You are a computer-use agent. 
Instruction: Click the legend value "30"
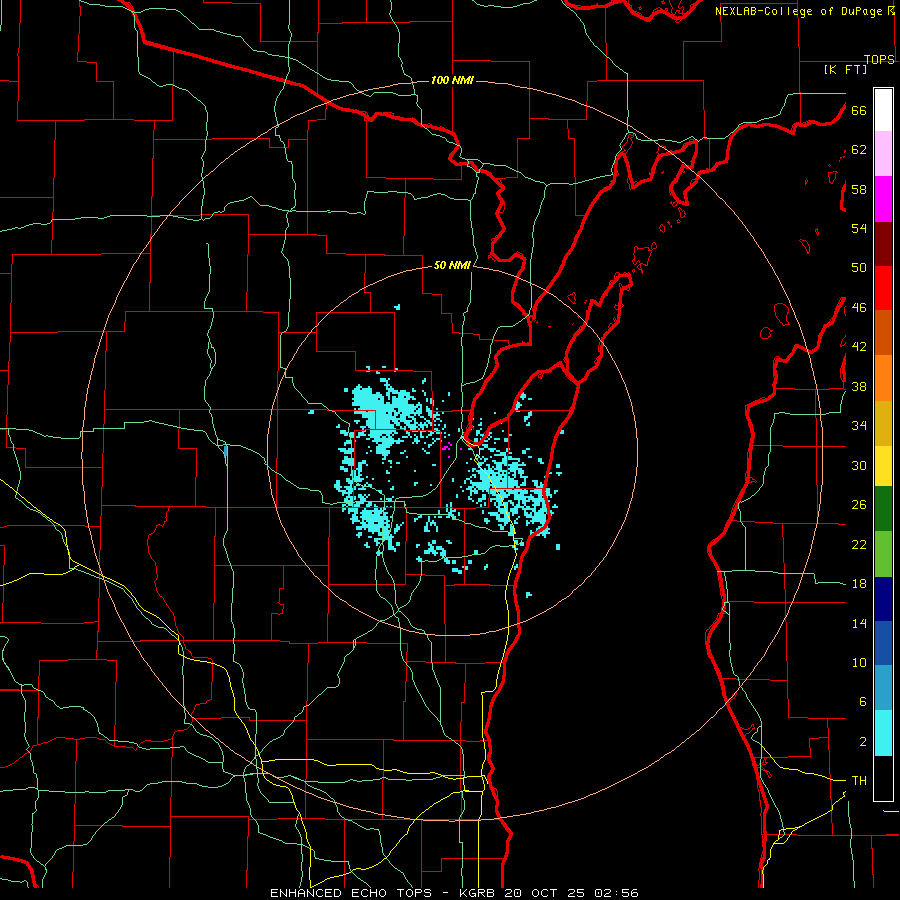(859, 465)
